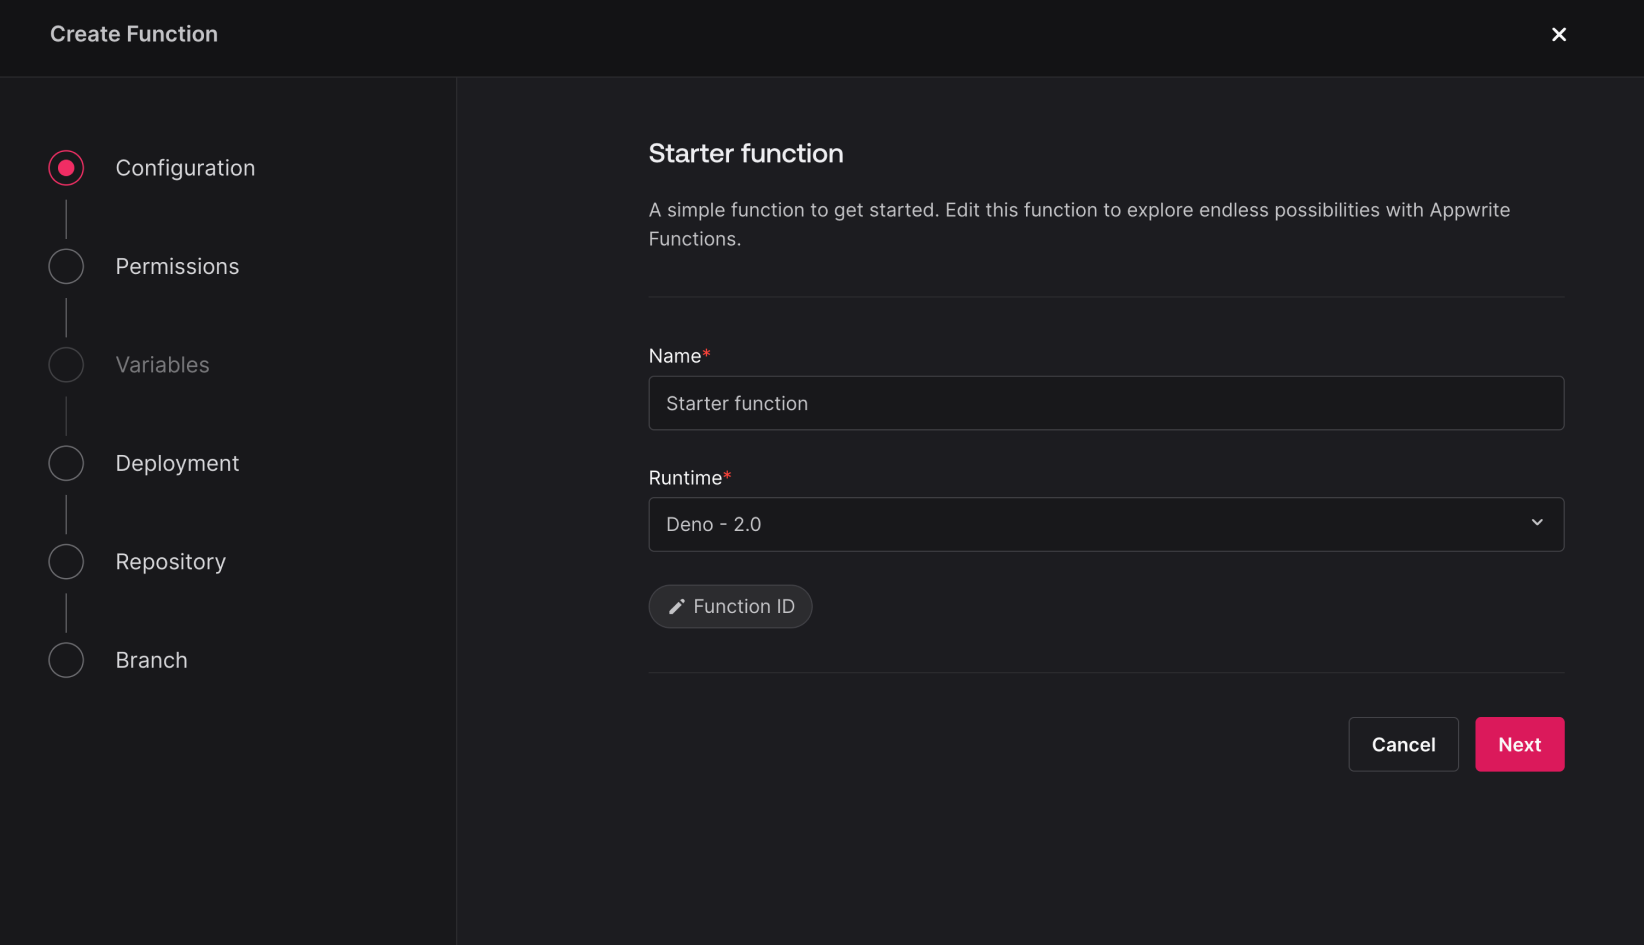Expand Runtime list via chevron arrow
Screen dimensions: 1644x945
point(1537,523)
